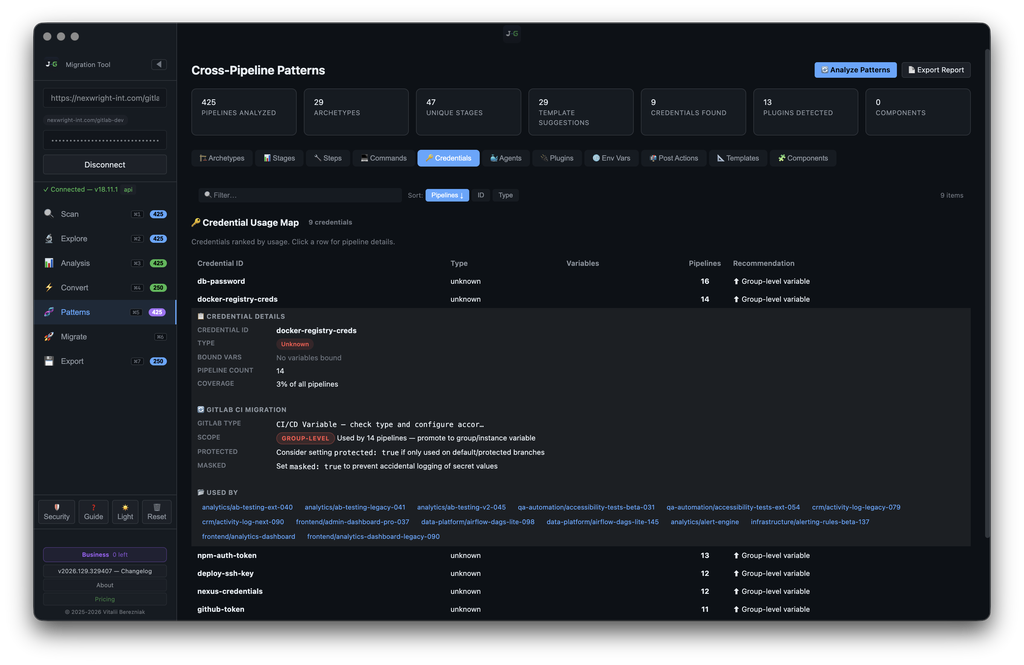Viewport: 1024px width, 665px height.
Task: Expand the deploy-ssh-key credential row
Action: coord(581,574)
